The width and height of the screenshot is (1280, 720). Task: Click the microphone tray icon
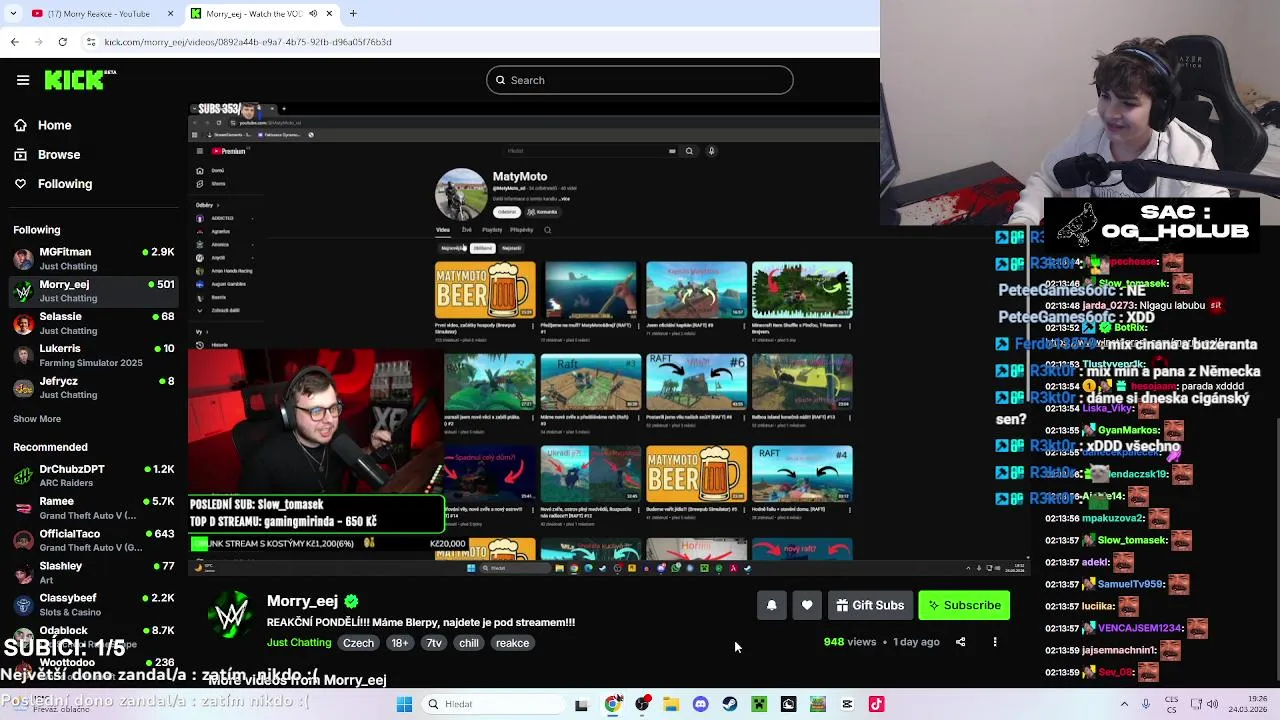pos(1146,704)
